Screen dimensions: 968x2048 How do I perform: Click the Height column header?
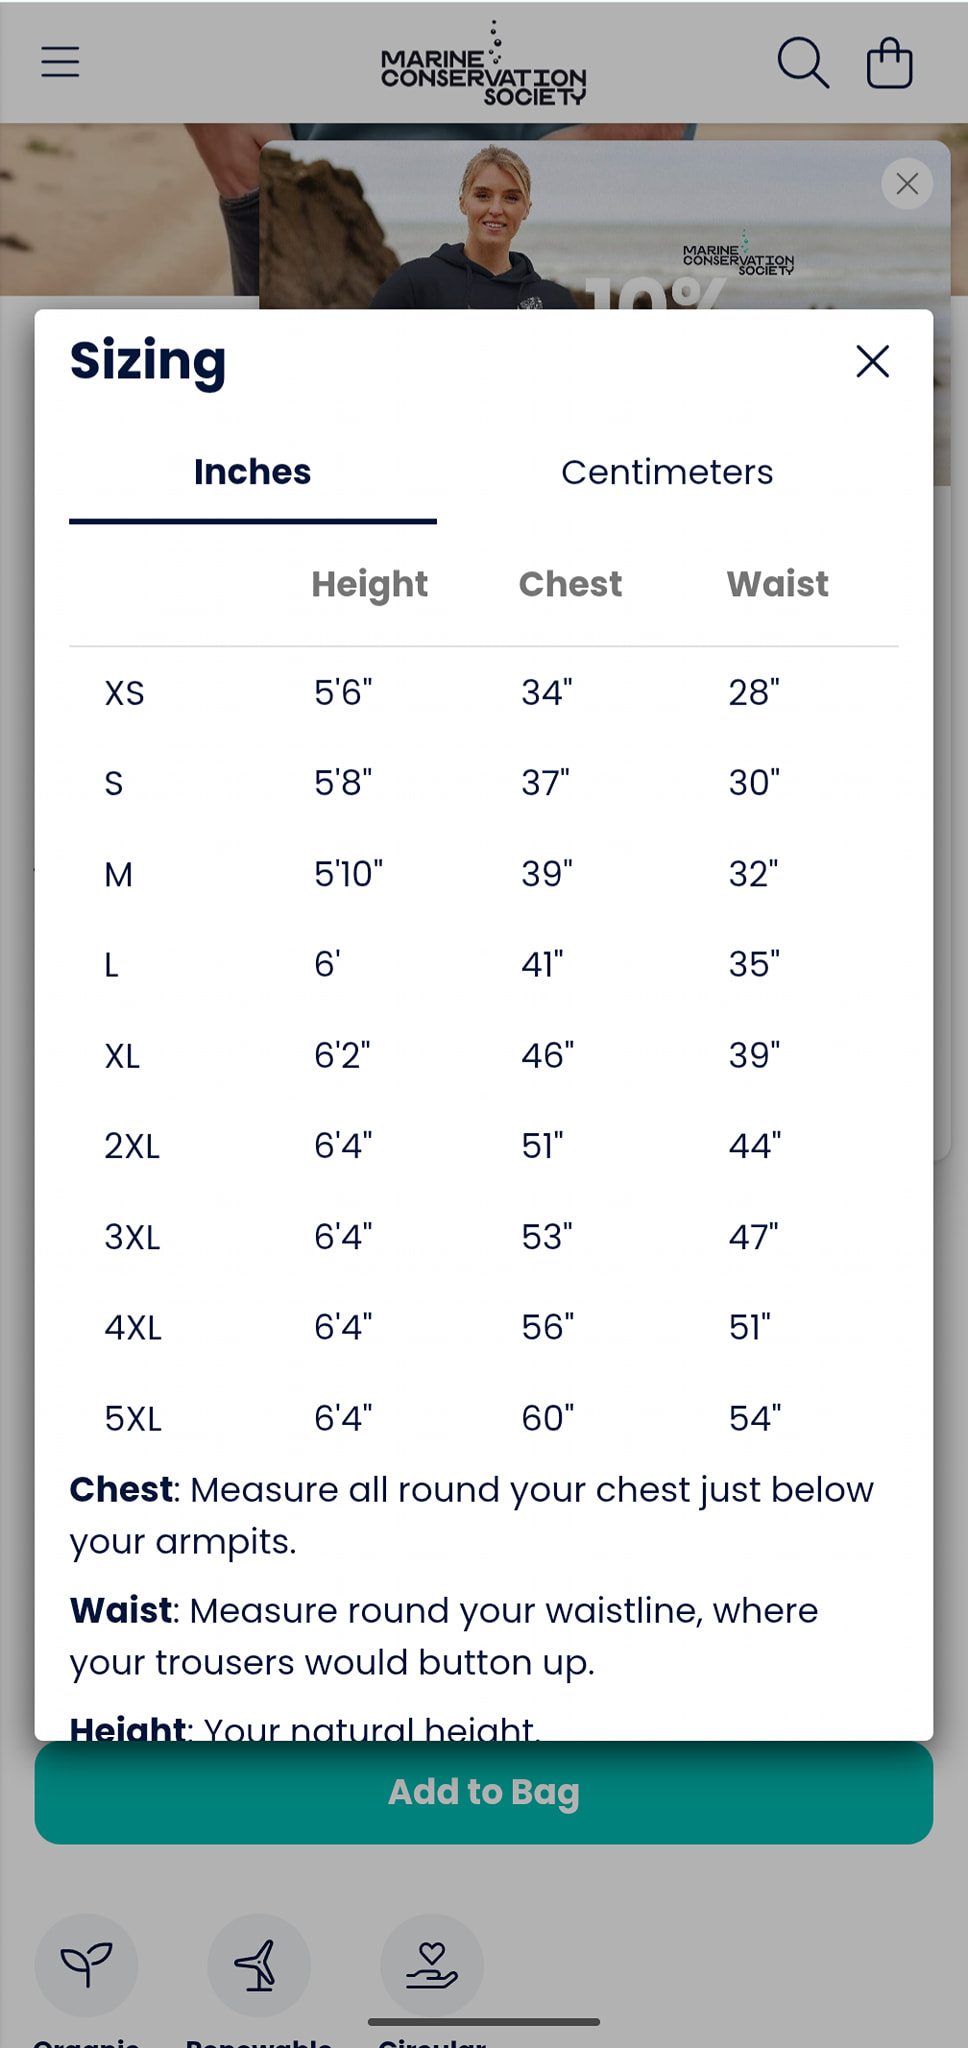369,584
